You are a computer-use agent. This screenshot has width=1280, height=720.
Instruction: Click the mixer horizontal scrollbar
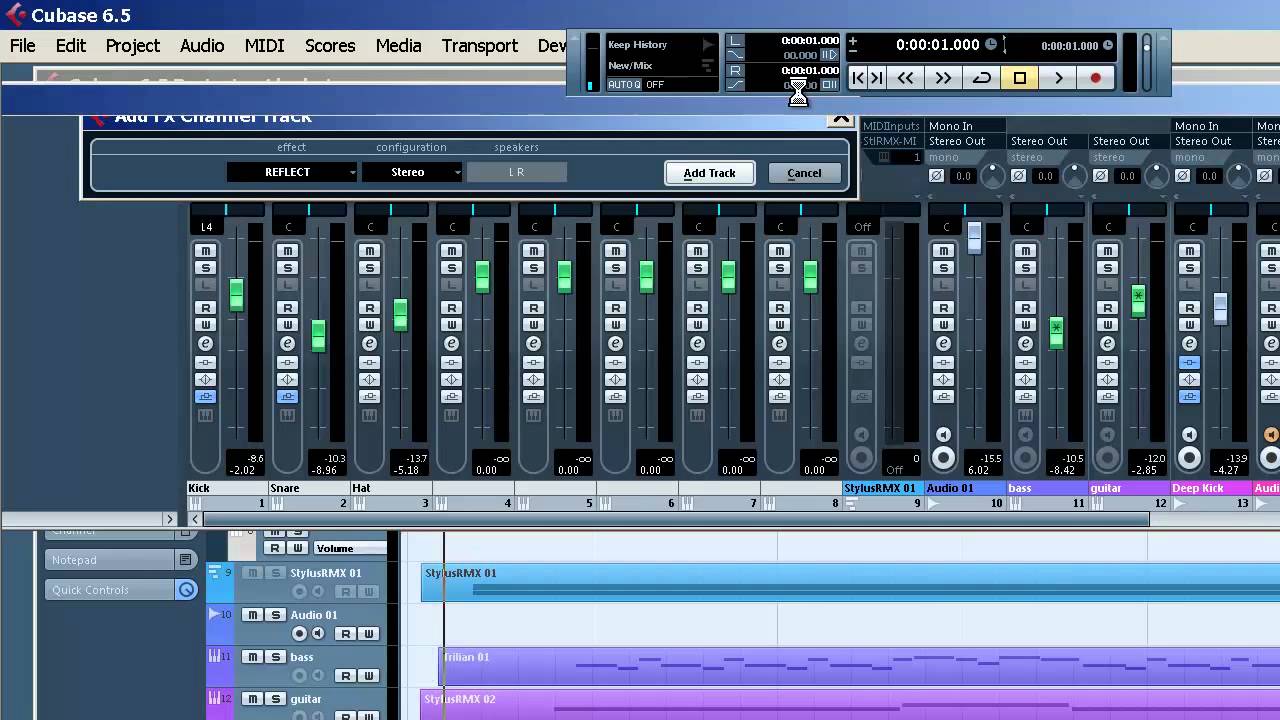click(x=676, y=519)
